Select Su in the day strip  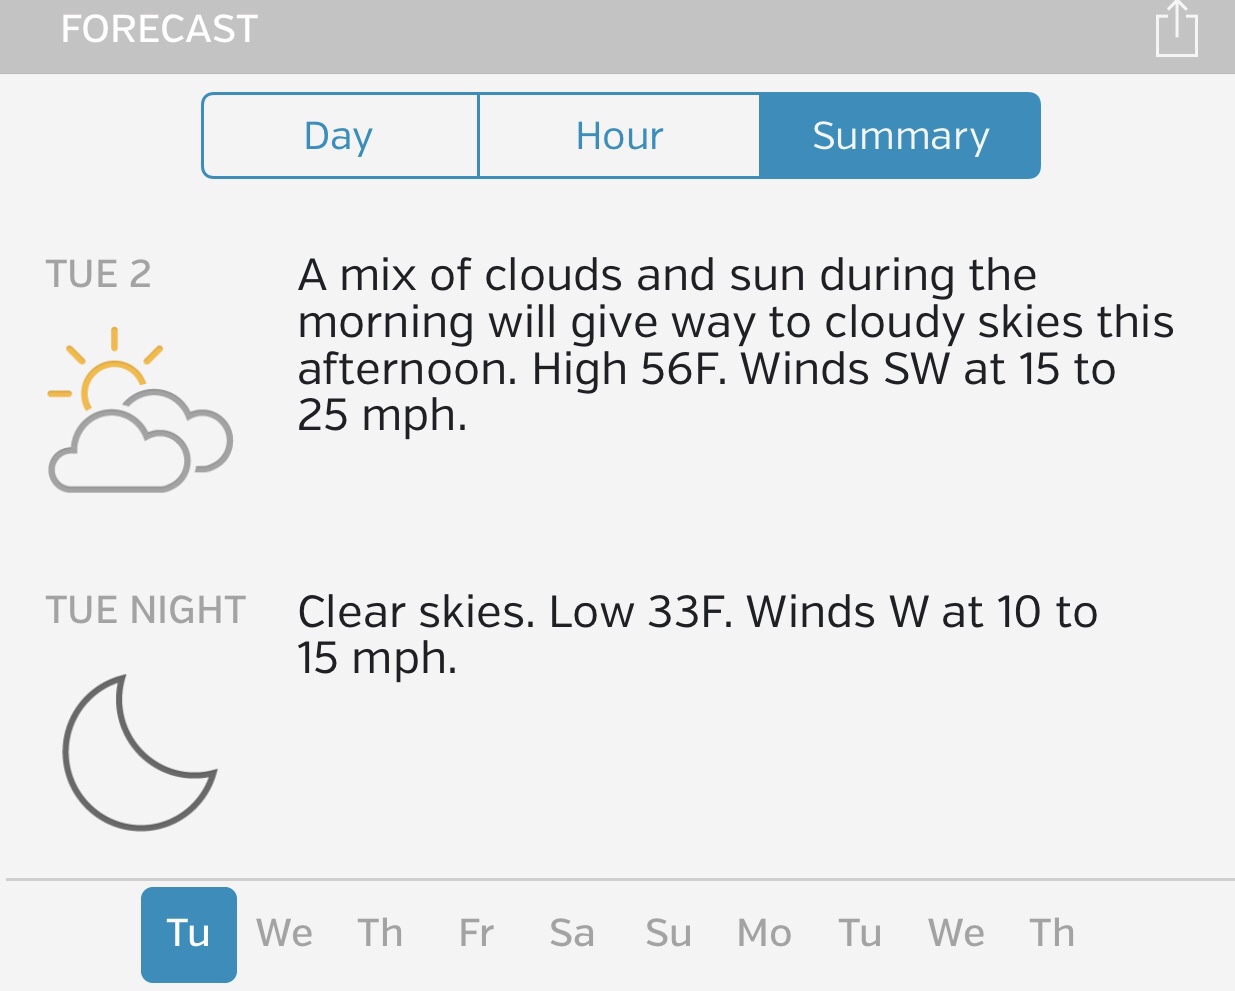[668, 934]
